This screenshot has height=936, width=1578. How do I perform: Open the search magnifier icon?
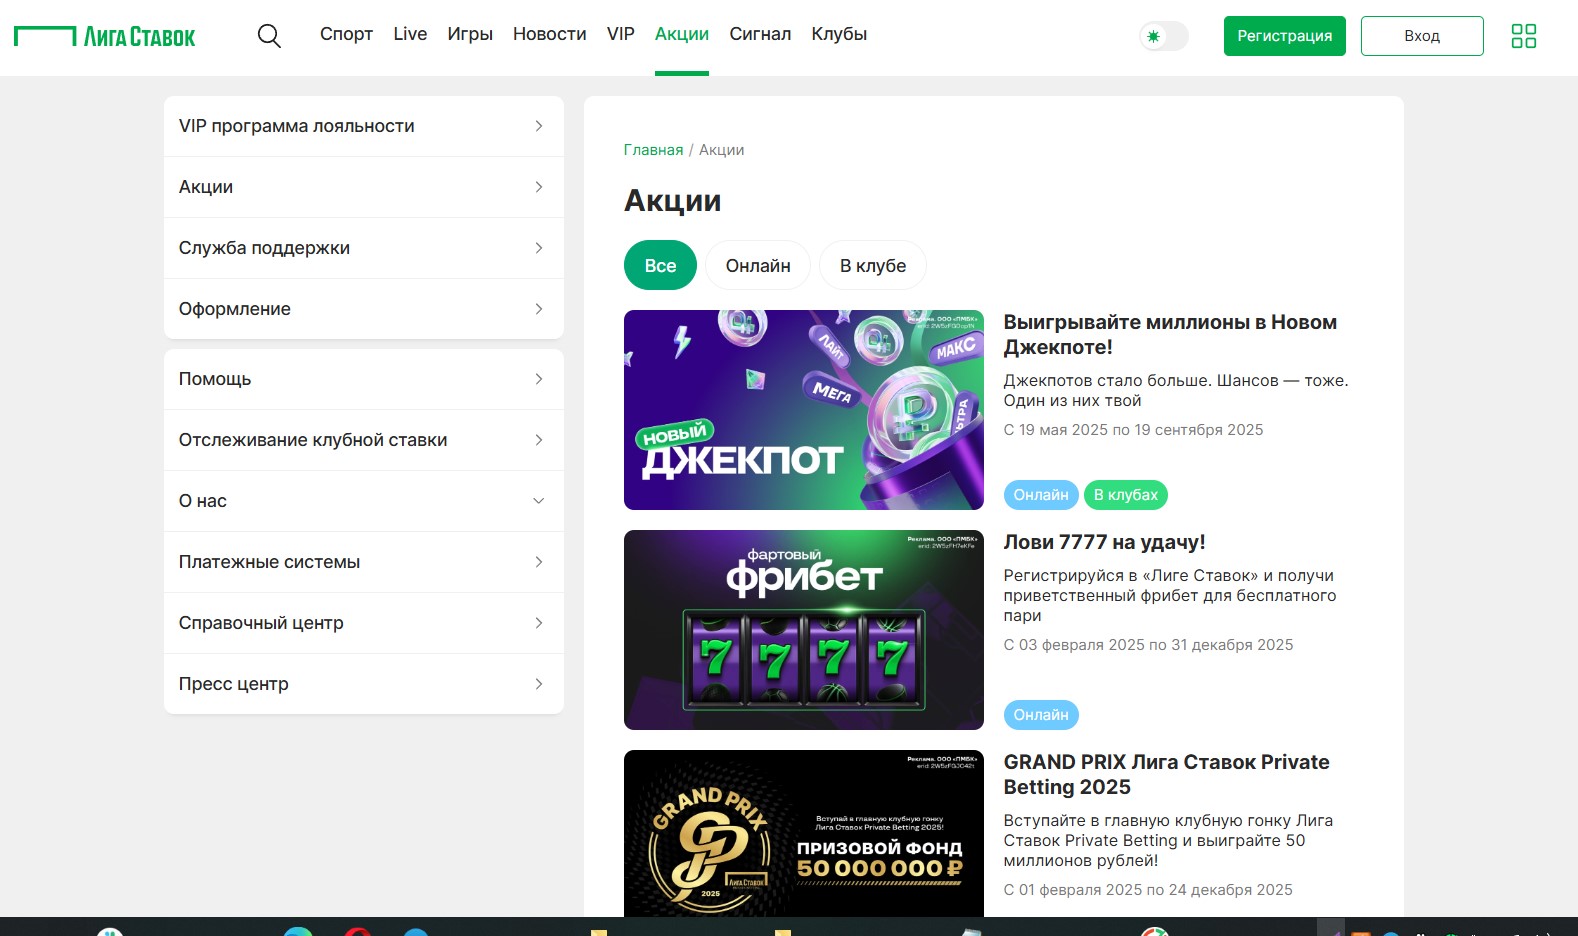click(269, 36)
